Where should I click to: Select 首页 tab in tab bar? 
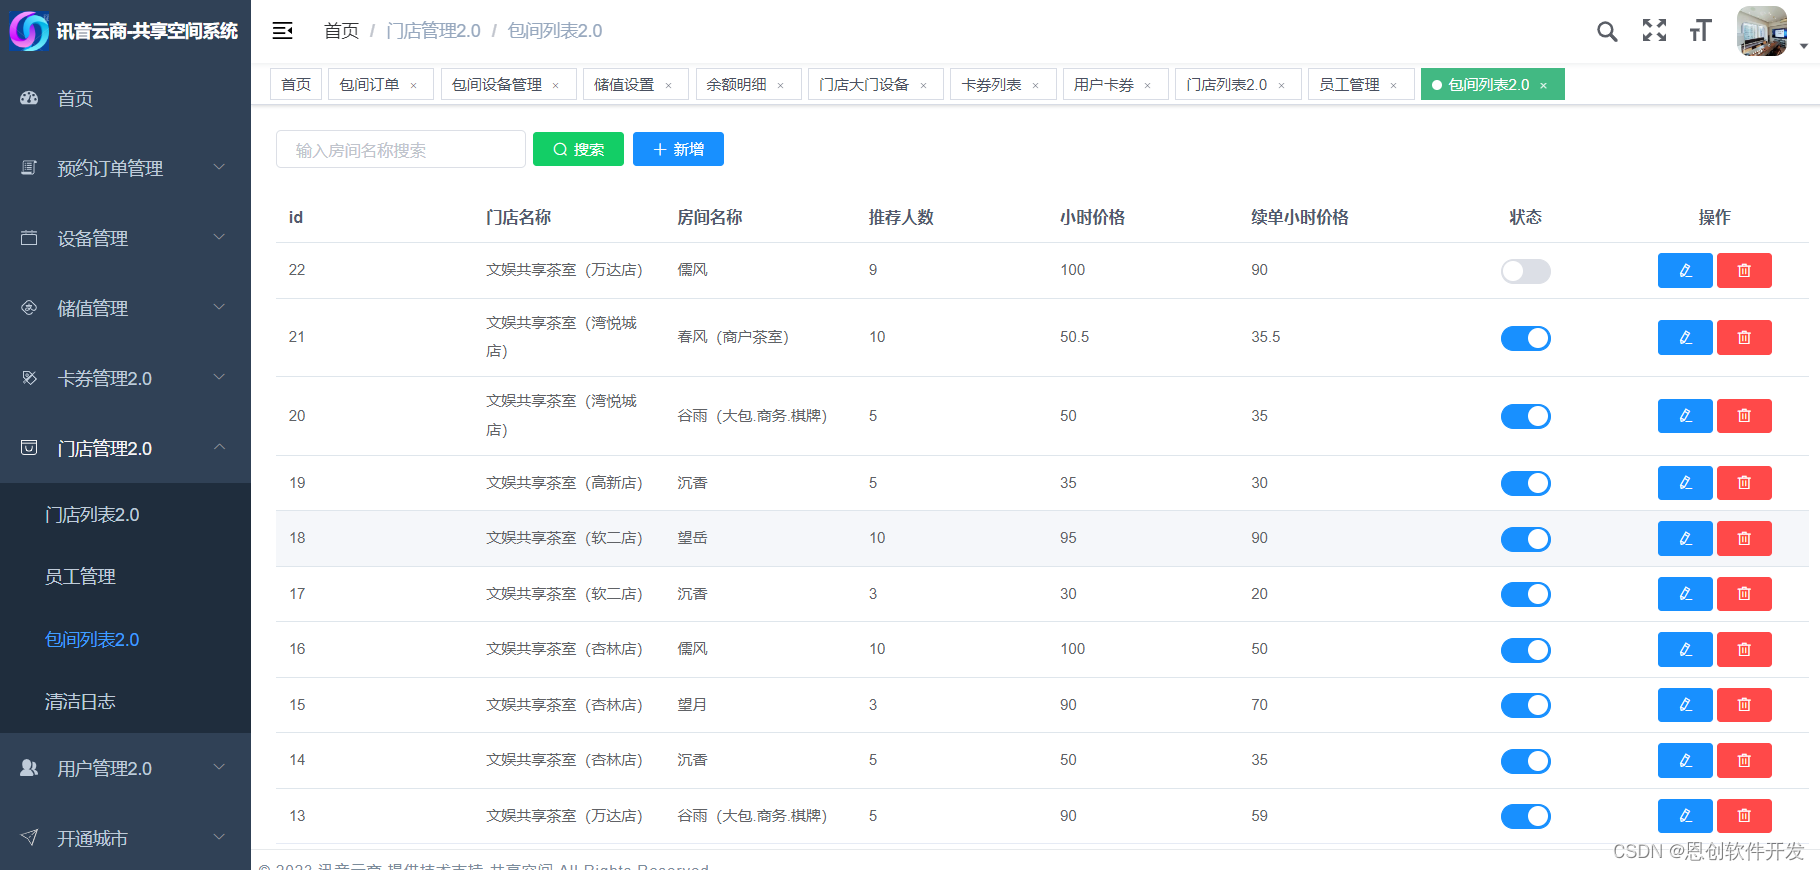(296, 85)
